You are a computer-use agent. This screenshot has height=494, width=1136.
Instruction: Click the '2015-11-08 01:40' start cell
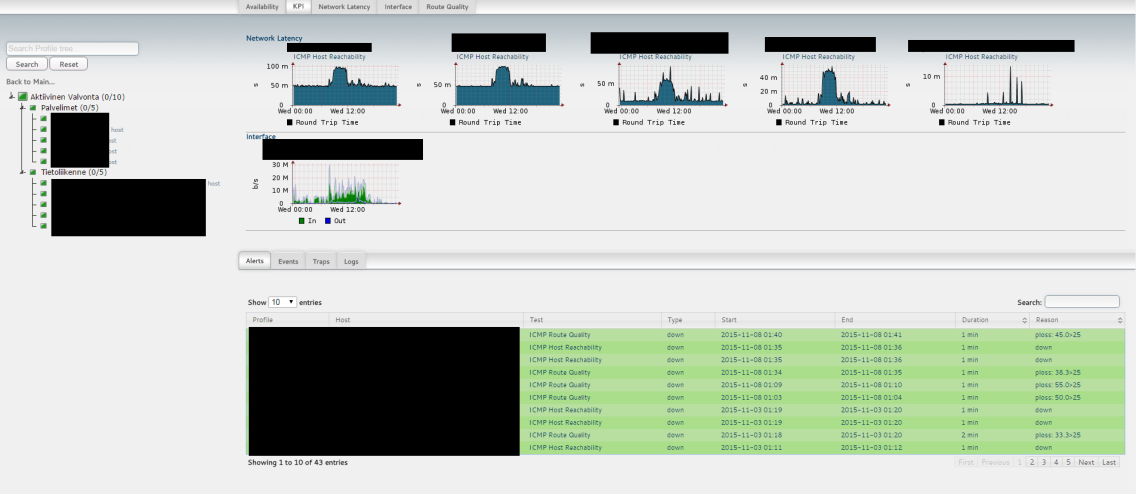click(x=751, y=335)
